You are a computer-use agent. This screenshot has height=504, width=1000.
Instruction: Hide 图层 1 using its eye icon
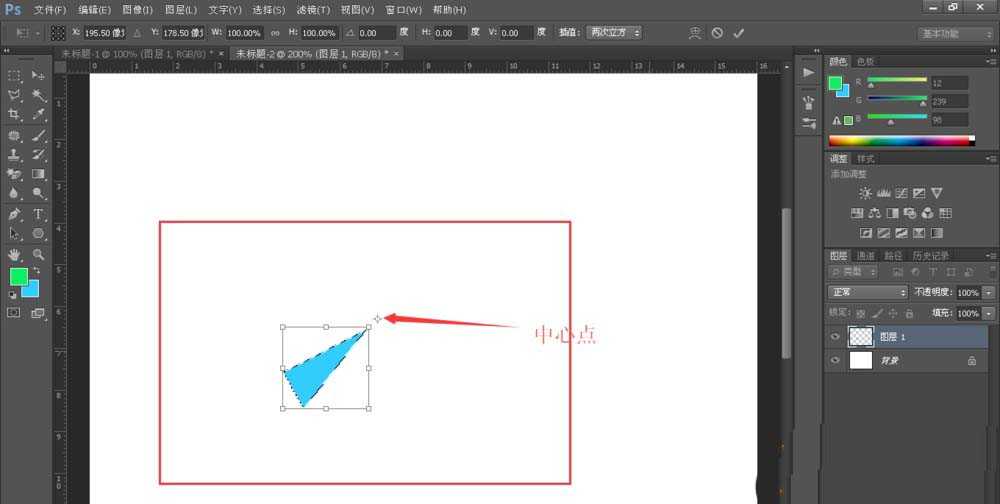(836, 337)
